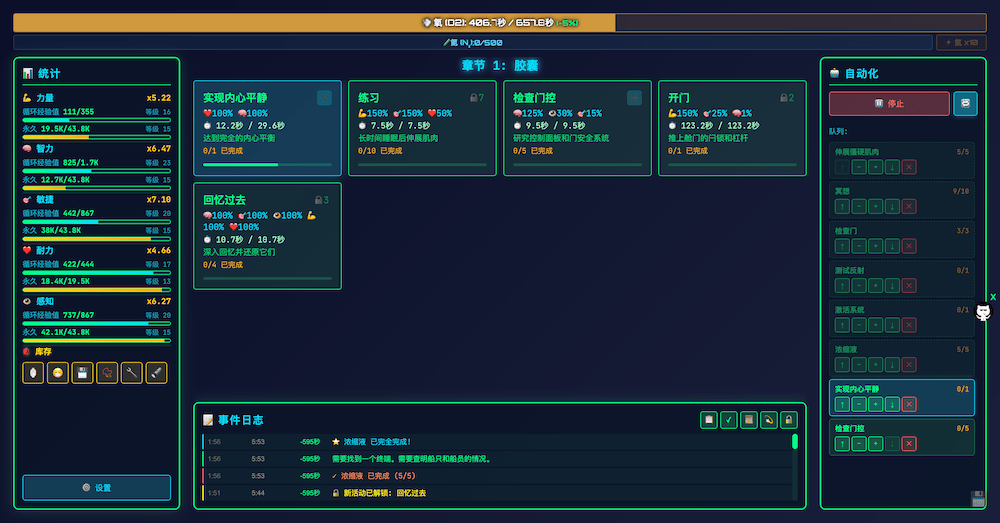Click the 回忆过去 activity card

267,235
